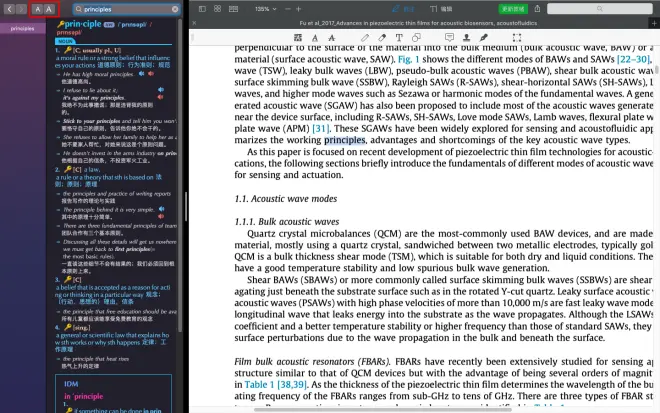
Task: Select the shapes tool
Action: pos(416,38)
